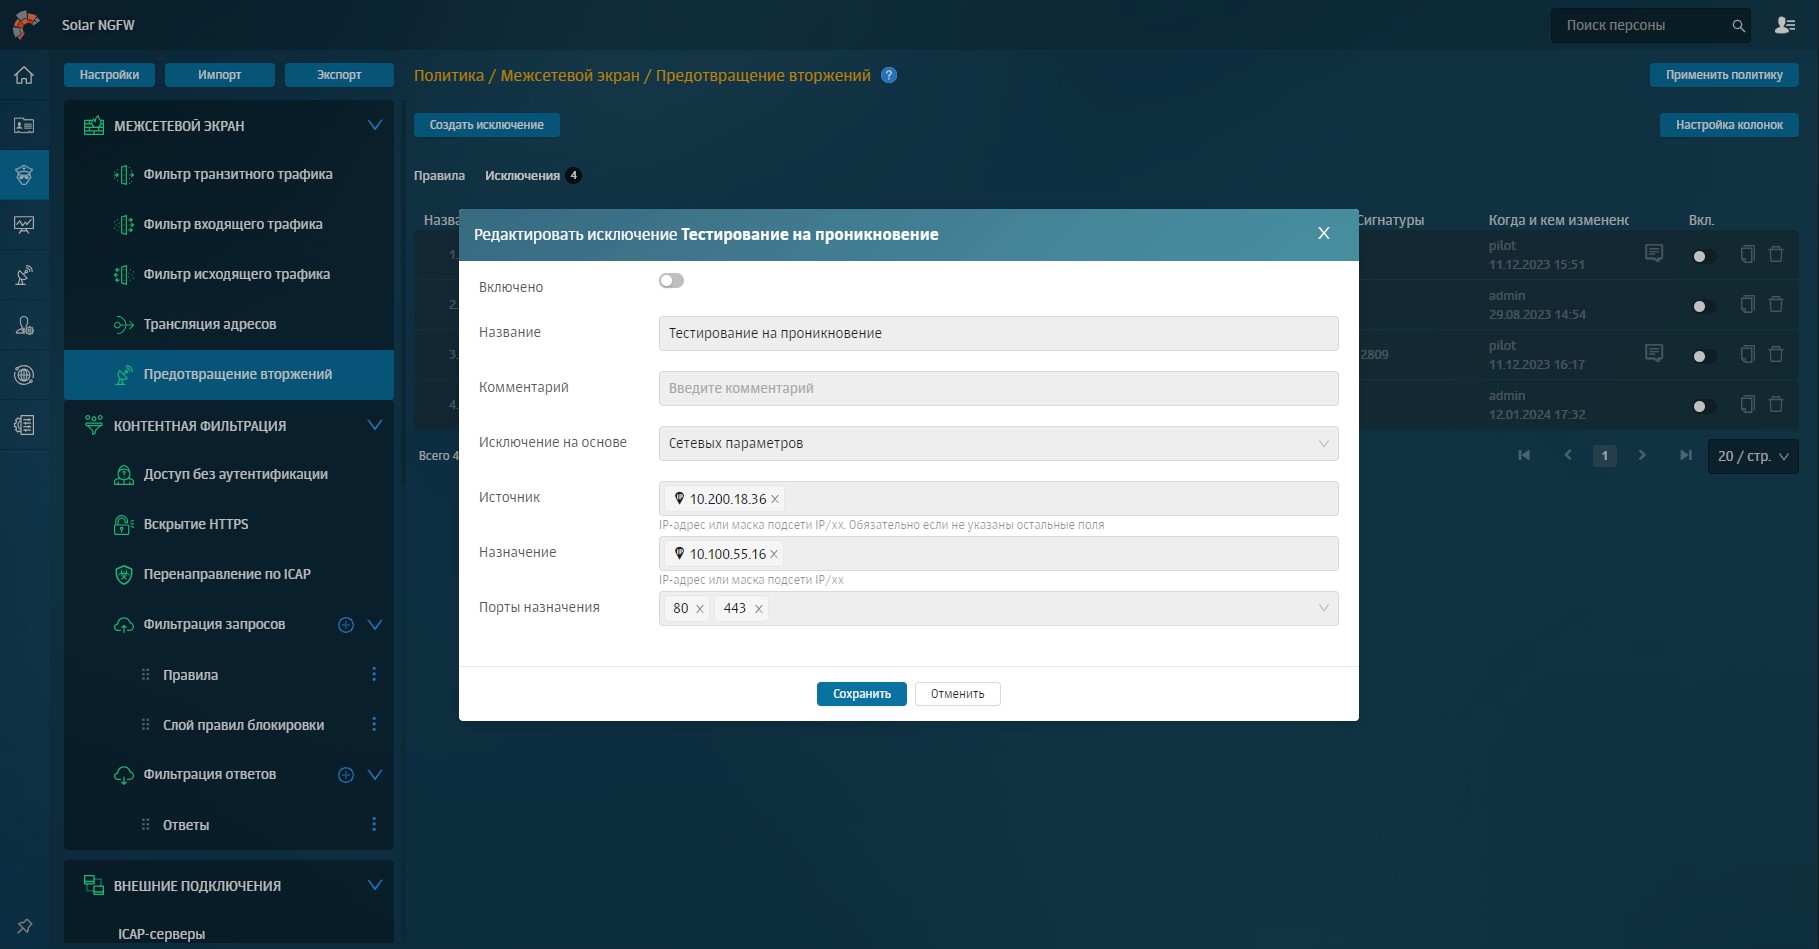Screen dimensions: 1819x949
Task: Open the user account menu icon
Action: (1785, 25)
